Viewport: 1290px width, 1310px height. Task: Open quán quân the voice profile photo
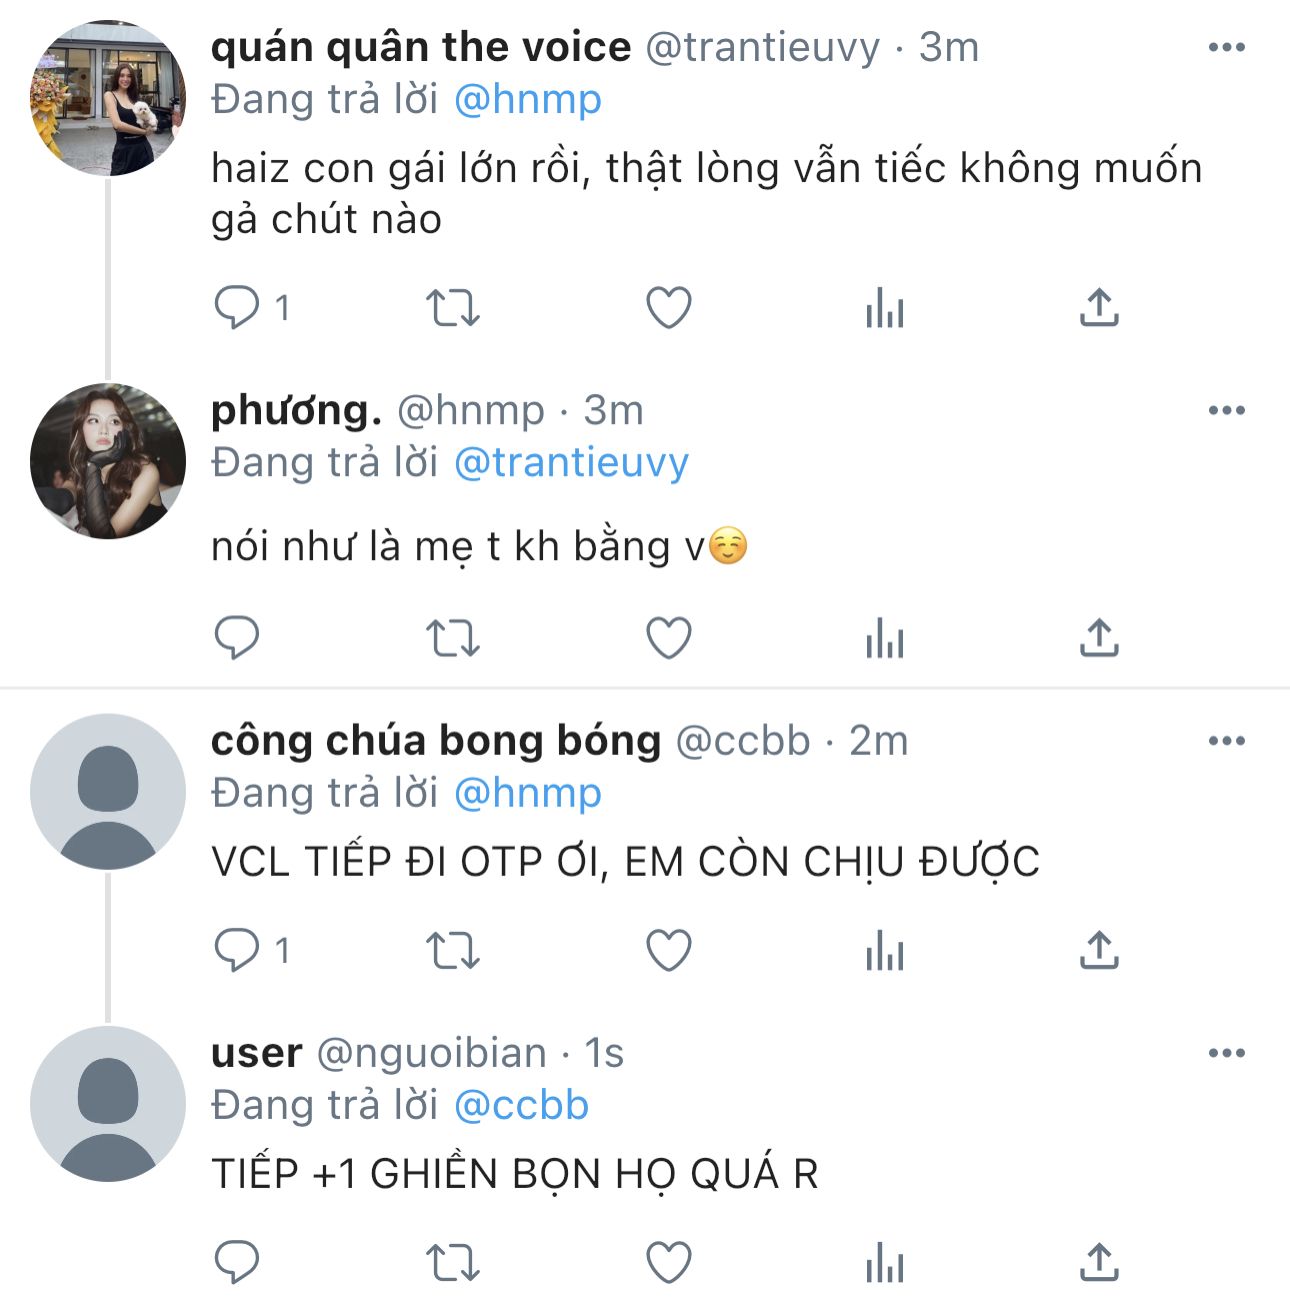tap(108, 98)
